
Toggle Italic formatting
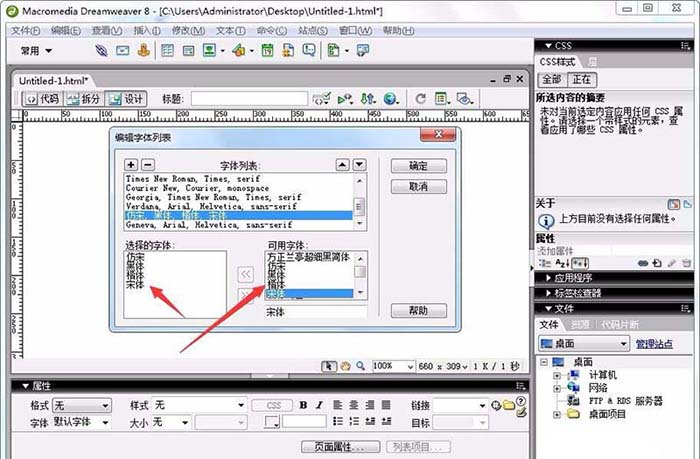[x=319, y=405]
